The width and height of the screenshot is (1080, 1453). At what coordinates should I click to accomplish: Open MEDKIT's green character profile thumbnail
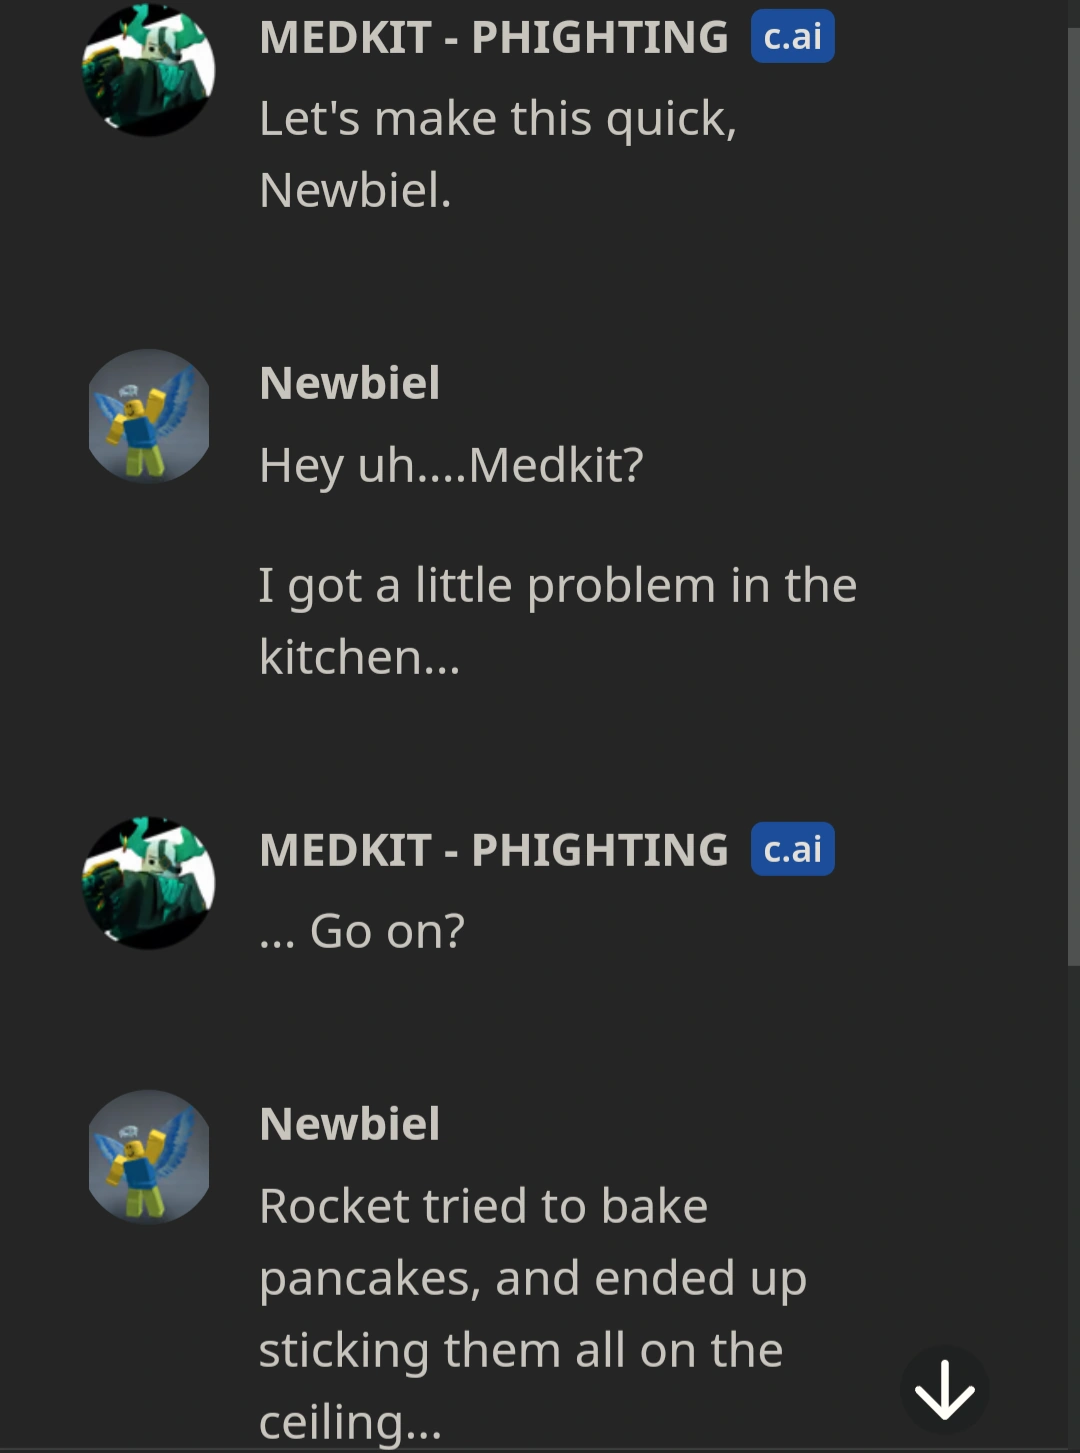pyautogui.click(x=147, y=68)
